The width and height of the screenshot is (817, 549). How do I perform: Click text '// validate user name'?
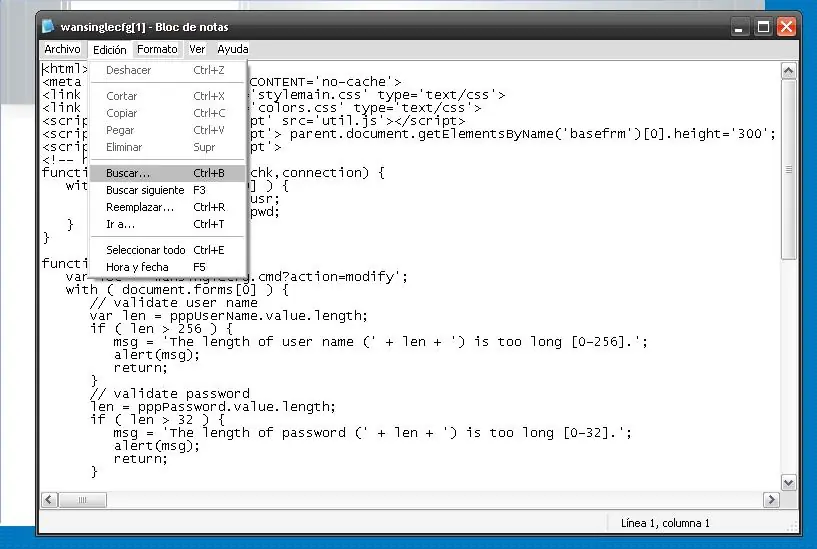pos(174,303)
